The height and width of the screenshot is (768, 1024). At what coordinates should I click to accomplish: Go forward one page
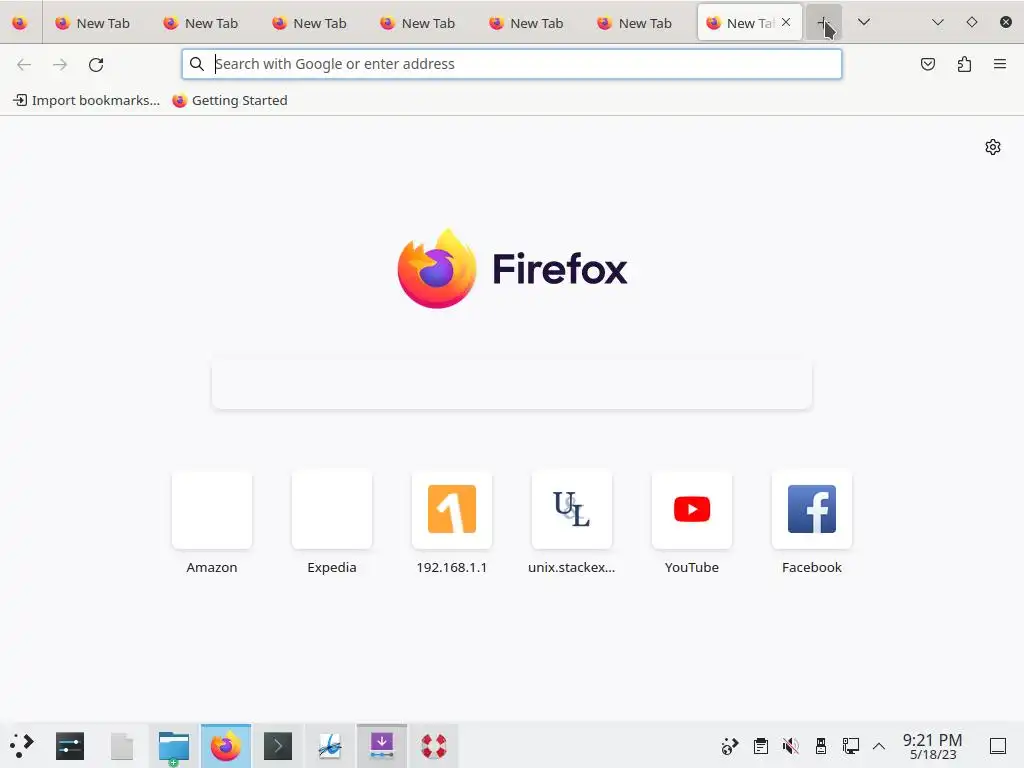click(60, 64)
